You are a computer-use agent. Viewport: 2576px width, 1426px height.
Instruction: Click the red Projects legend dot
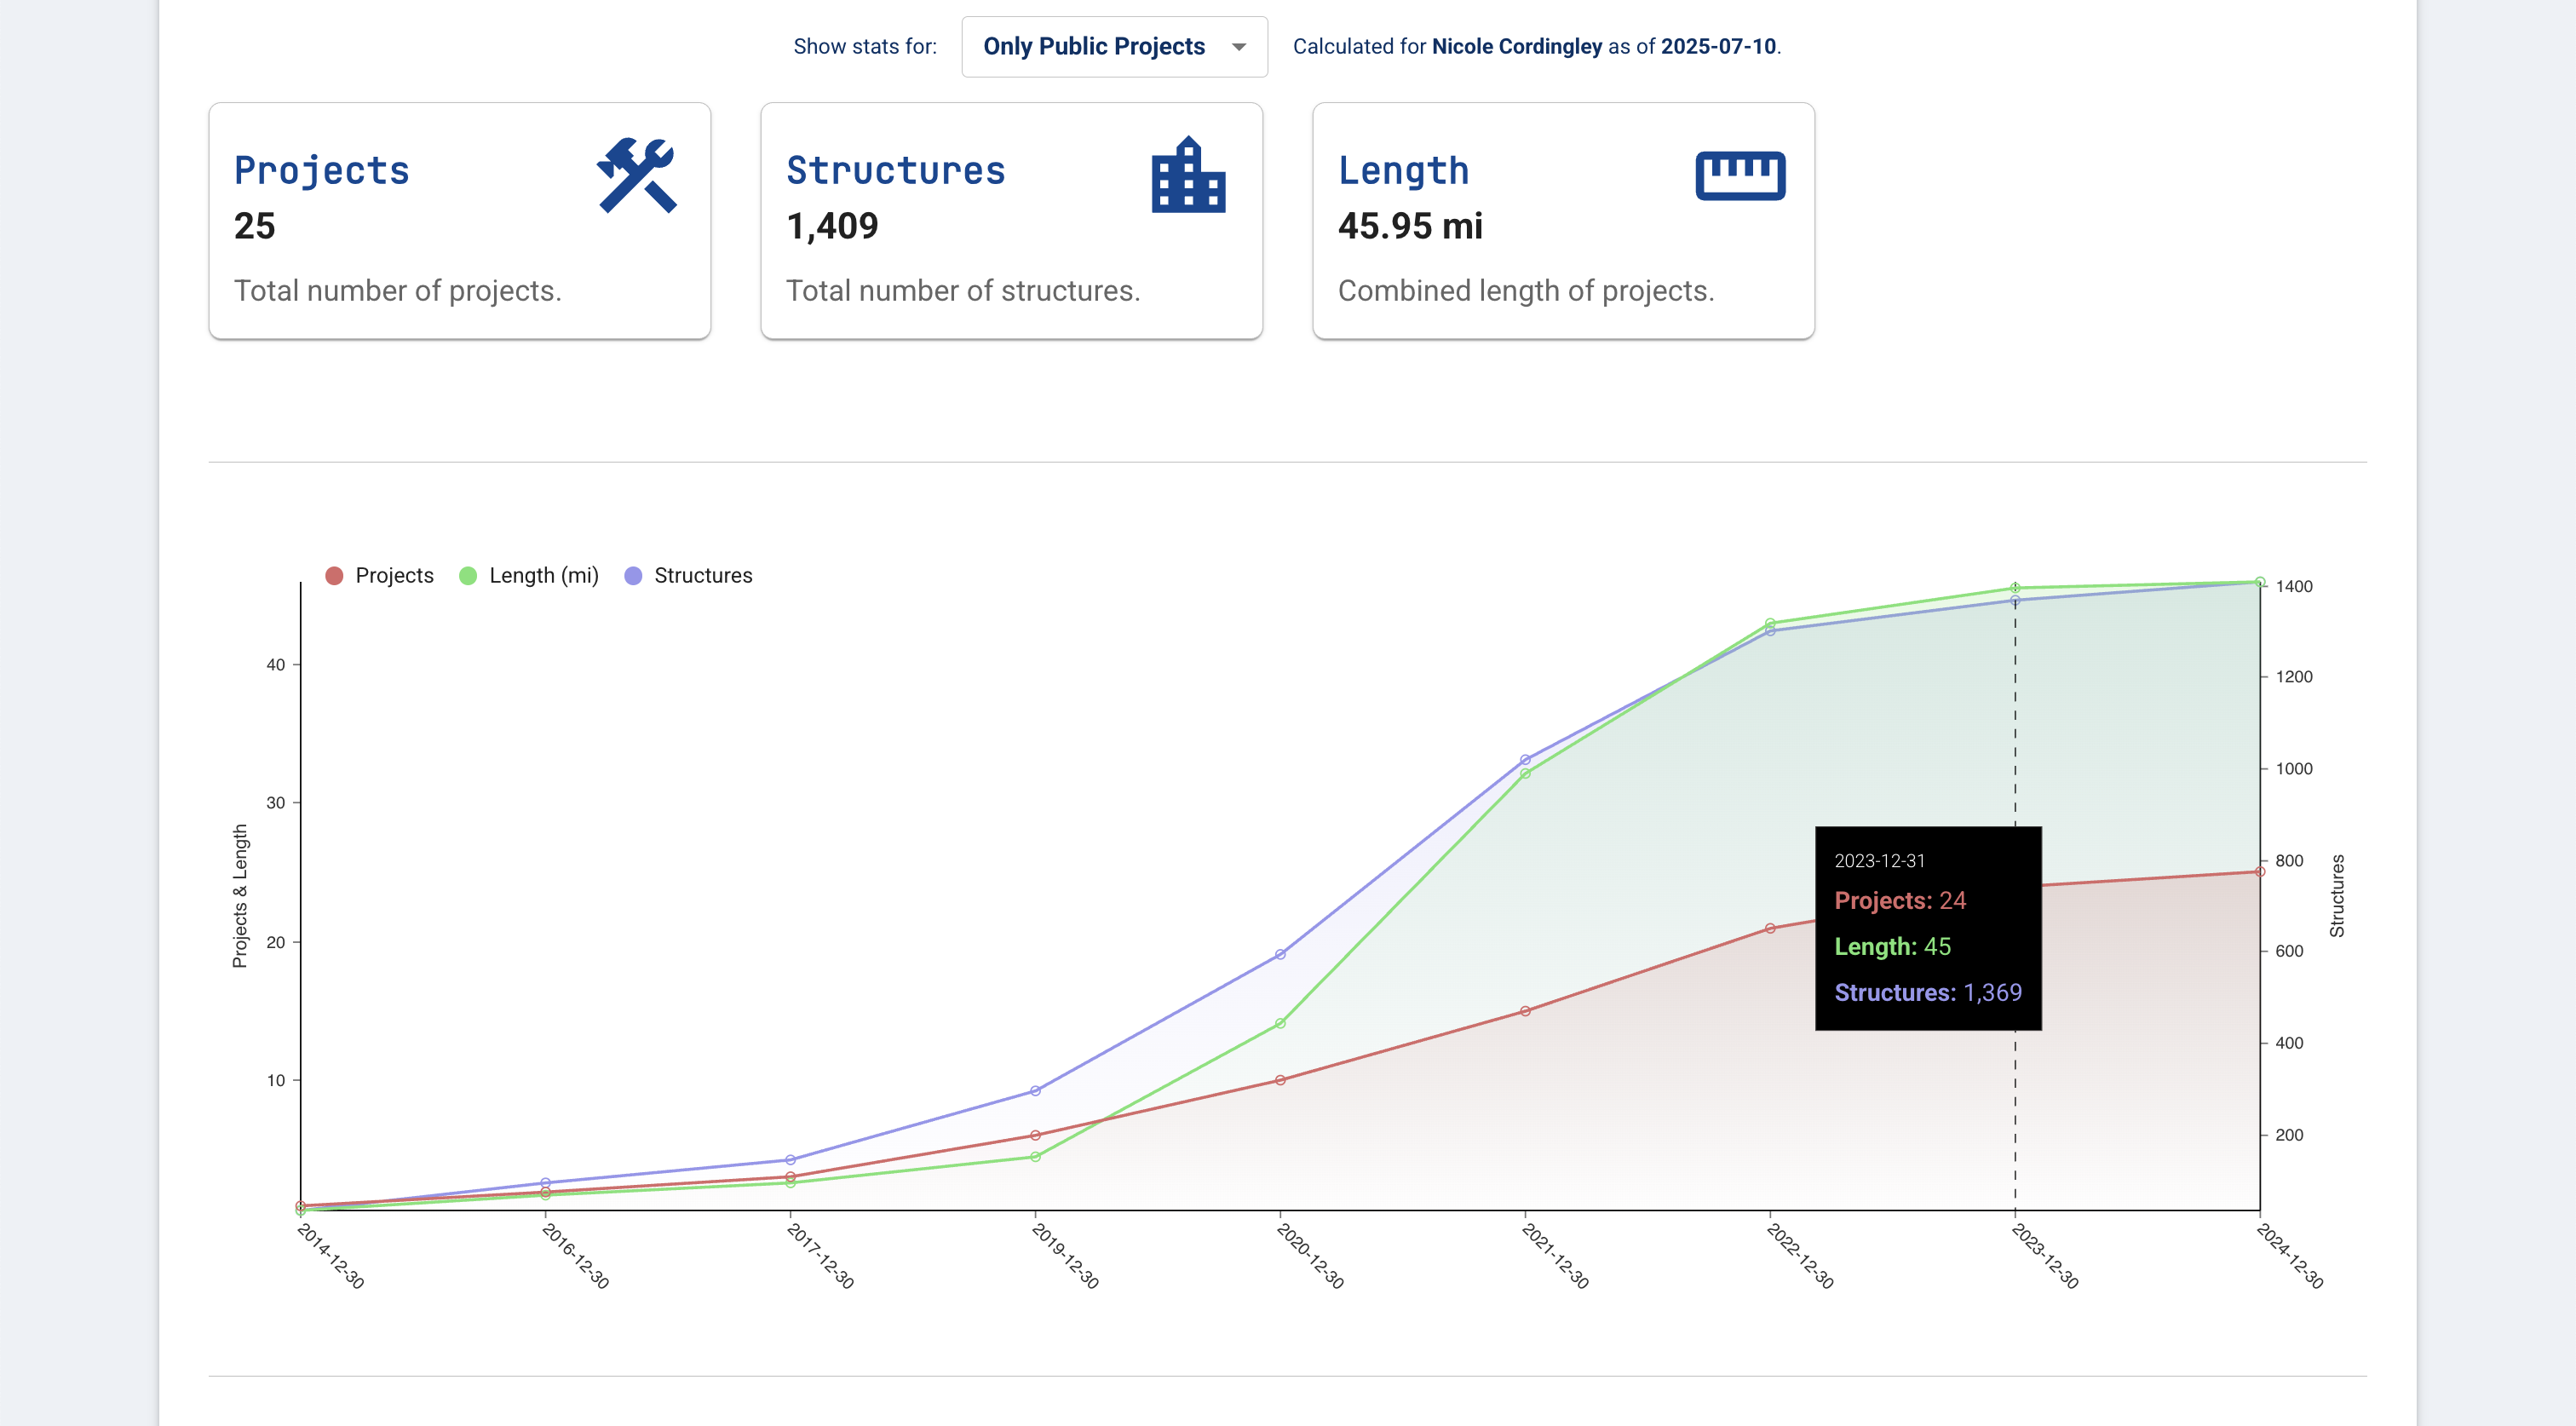334,575
